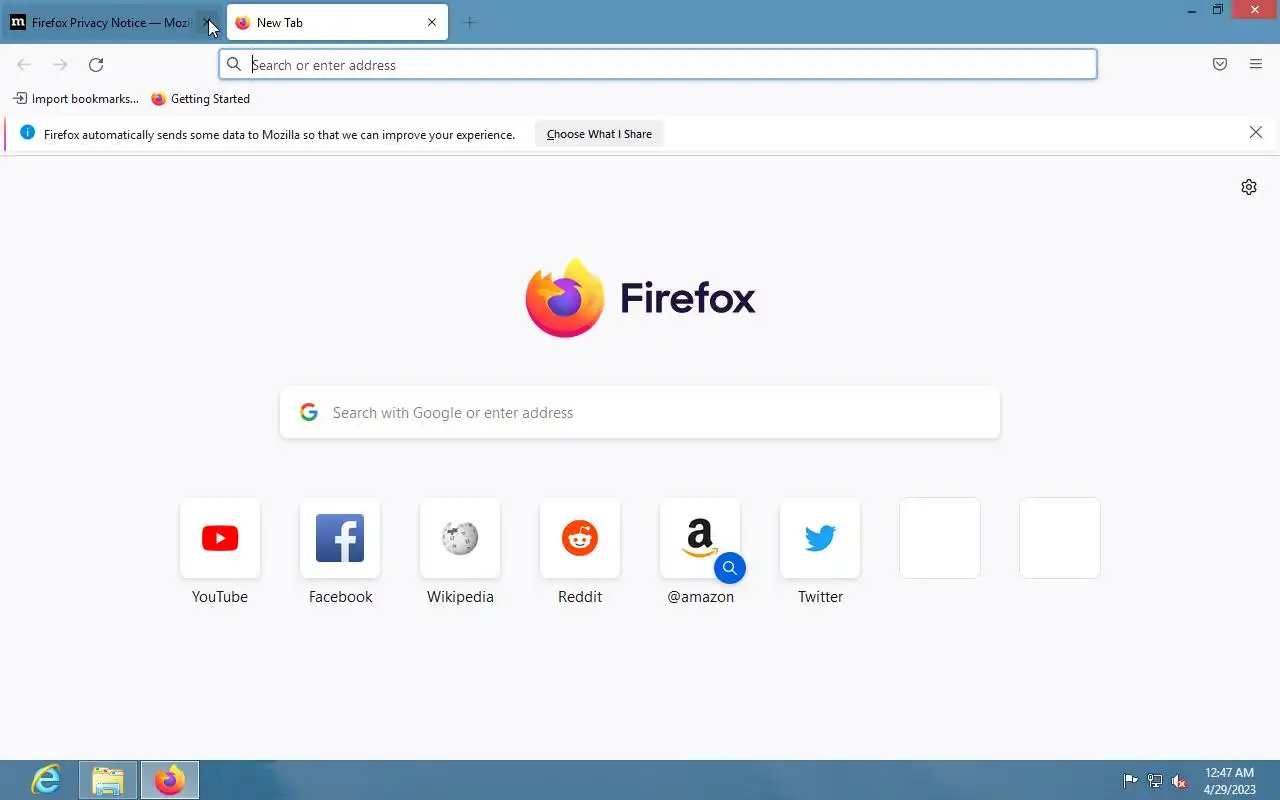This screenshot has width=1280, height=800.
Task: Launch Internet Explorer from the taskbar
Action: pos(46,780)
